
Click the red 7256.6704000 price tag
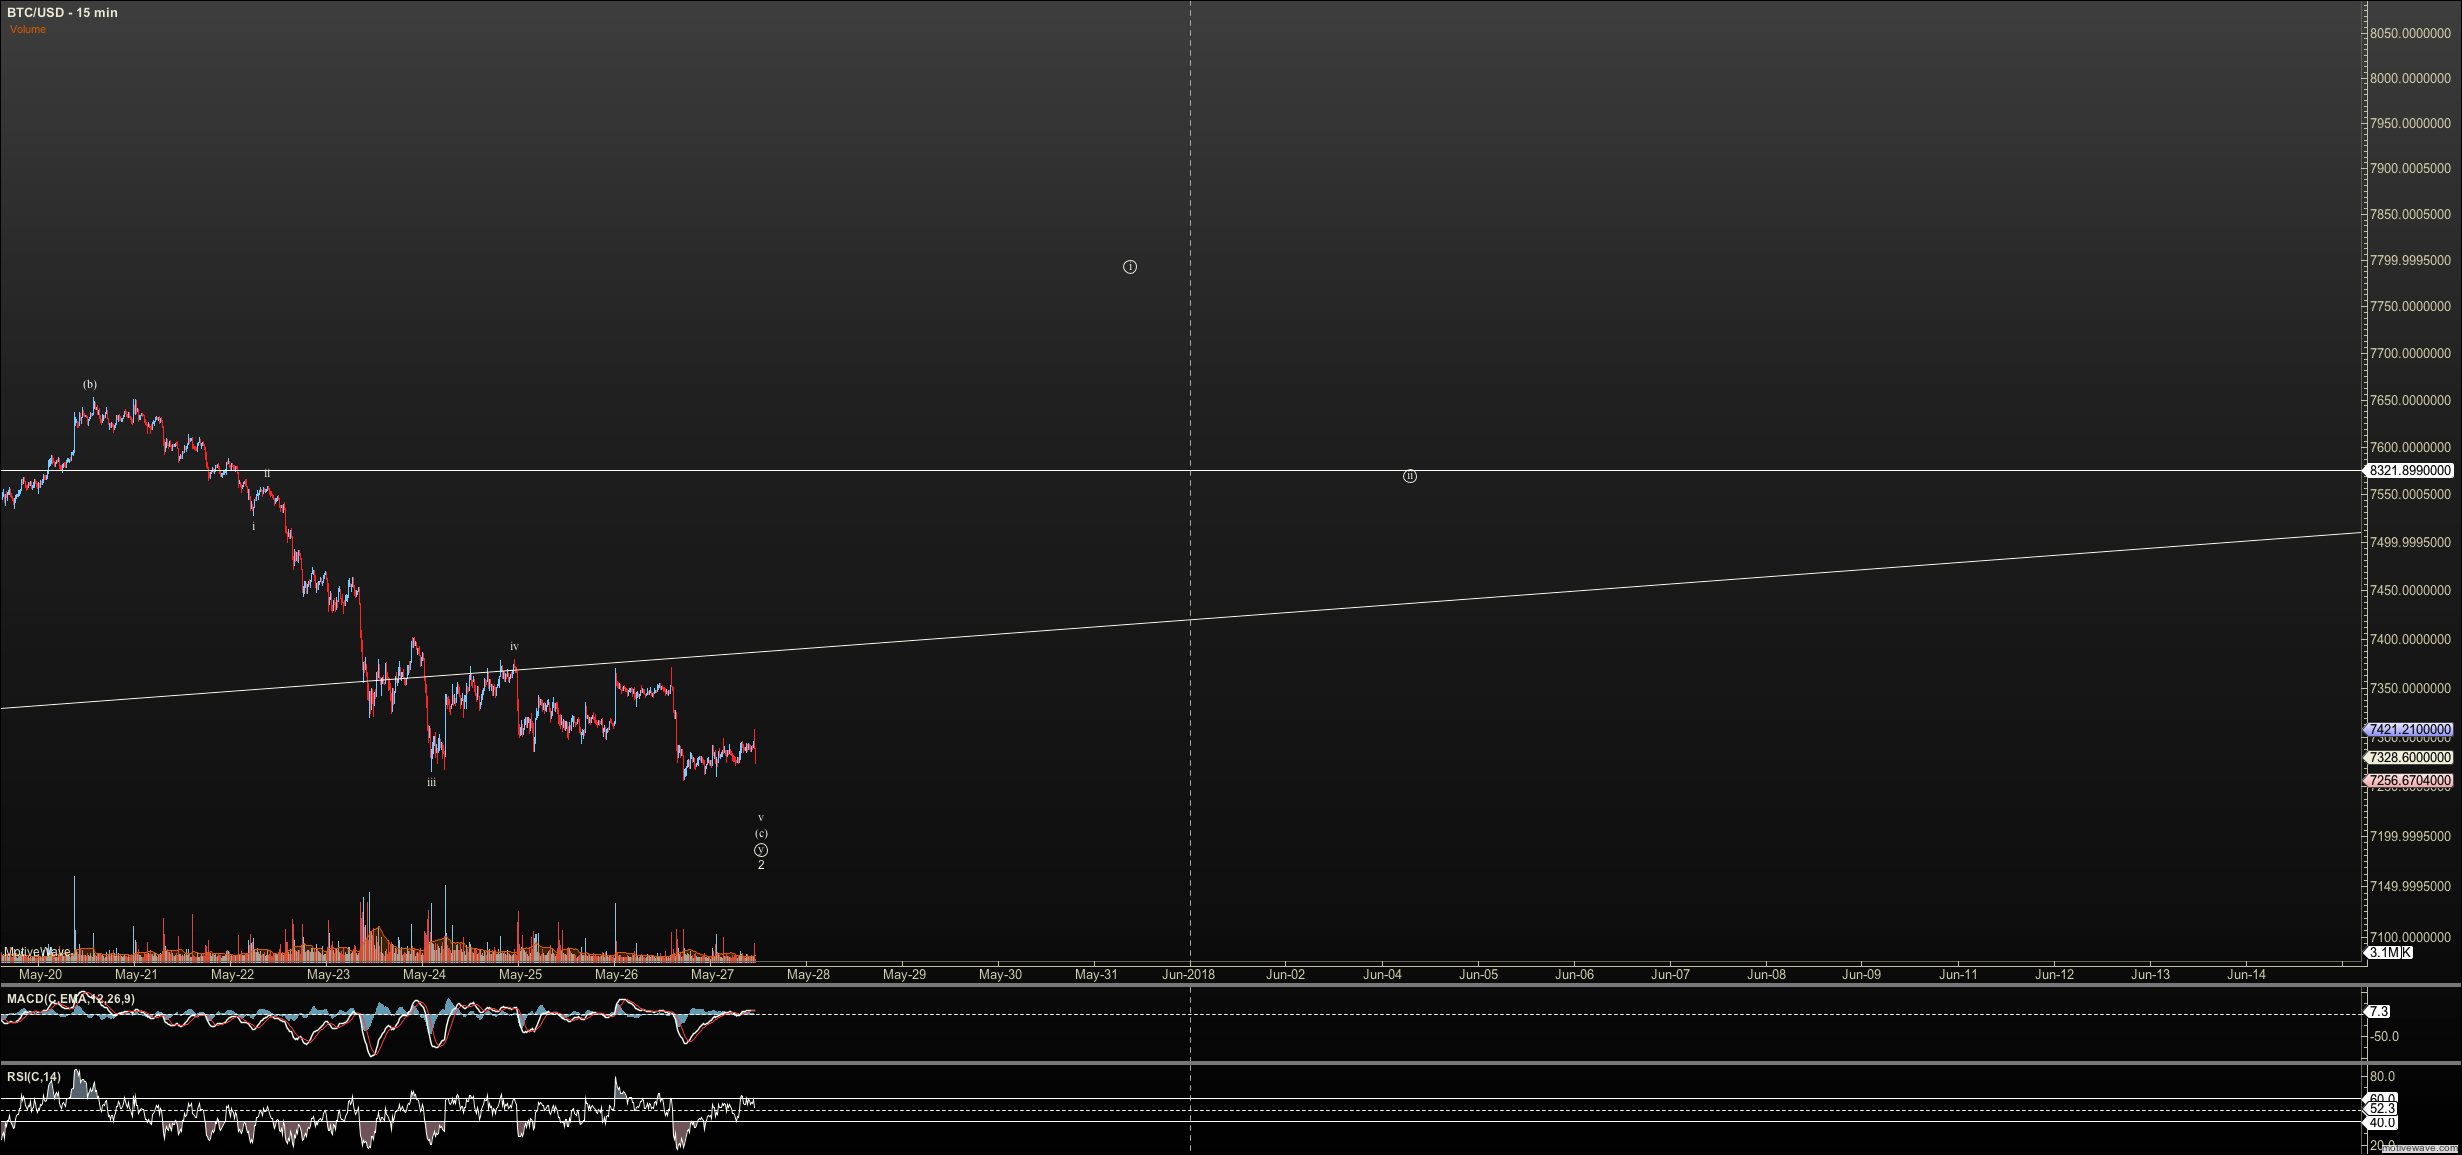coord(2408,780)
